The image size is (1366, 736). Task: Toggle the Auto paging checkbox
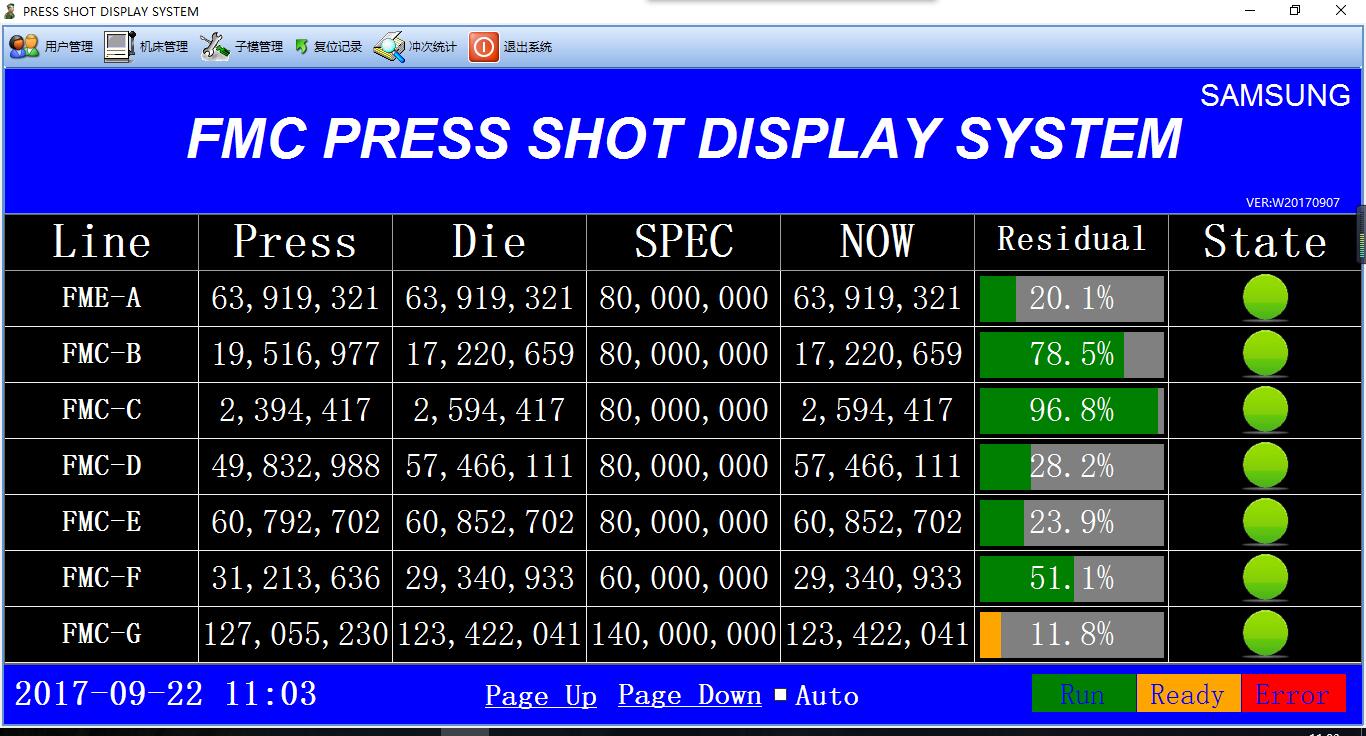[x=781, y=695]
